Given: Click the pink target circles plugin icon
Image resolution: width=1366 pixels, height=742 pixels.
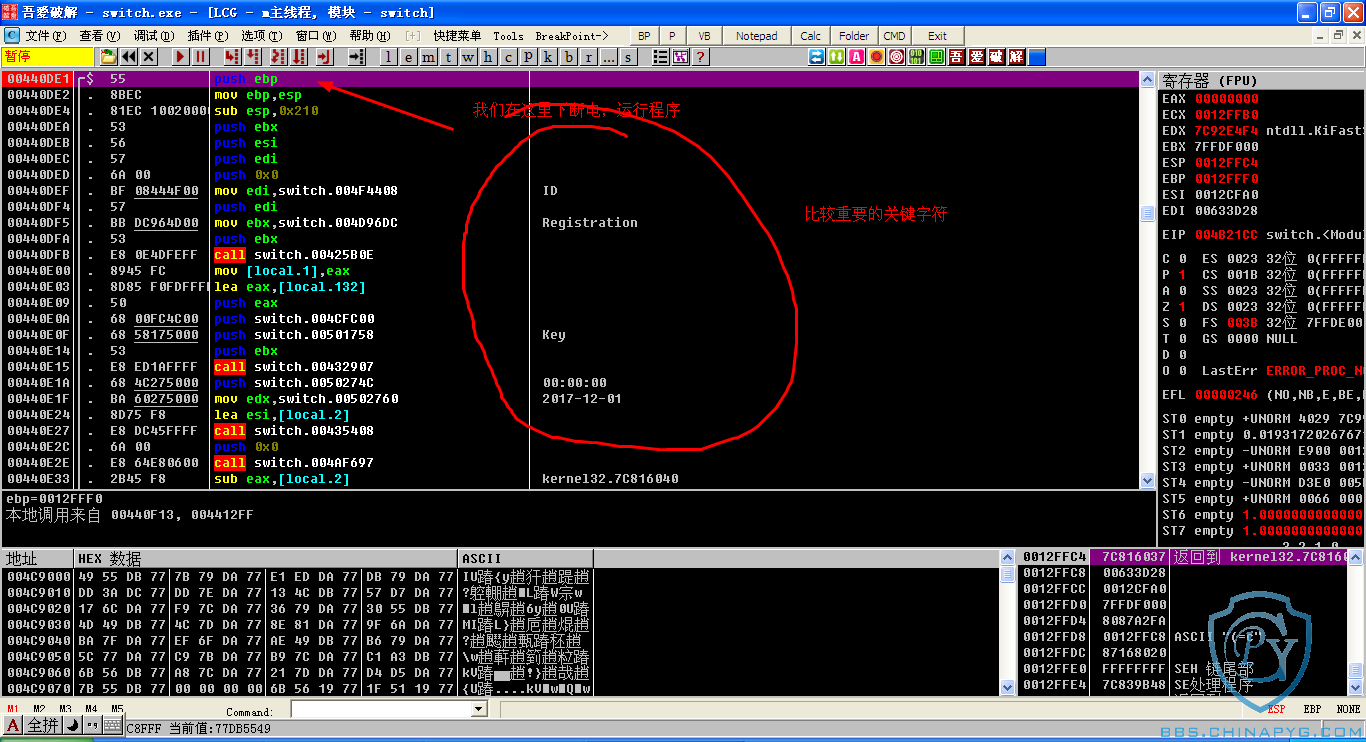Looking at the screenshot, I should tap(896, 57).
